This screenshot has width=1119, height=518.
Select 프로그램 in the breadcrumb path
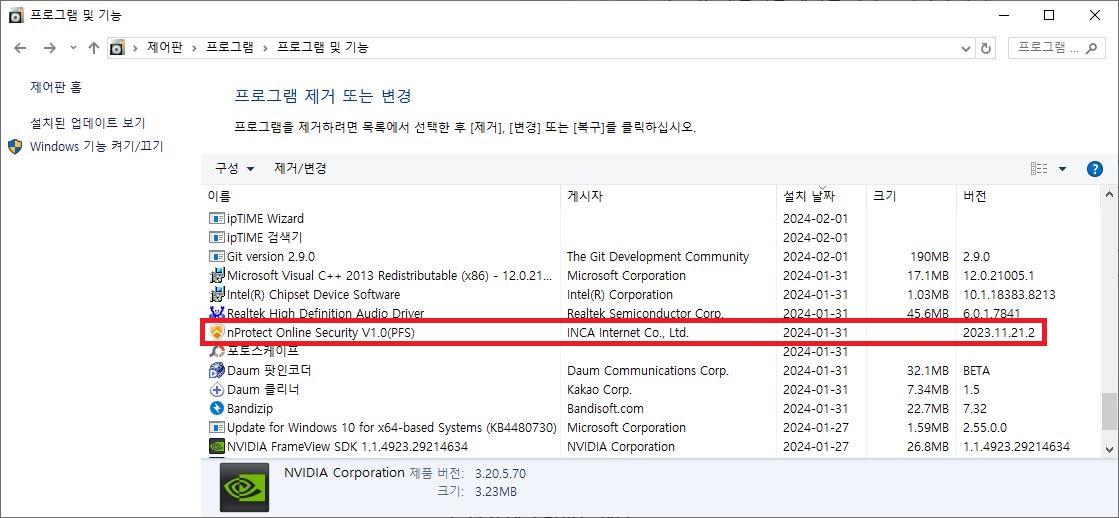[x=230, y=48]
